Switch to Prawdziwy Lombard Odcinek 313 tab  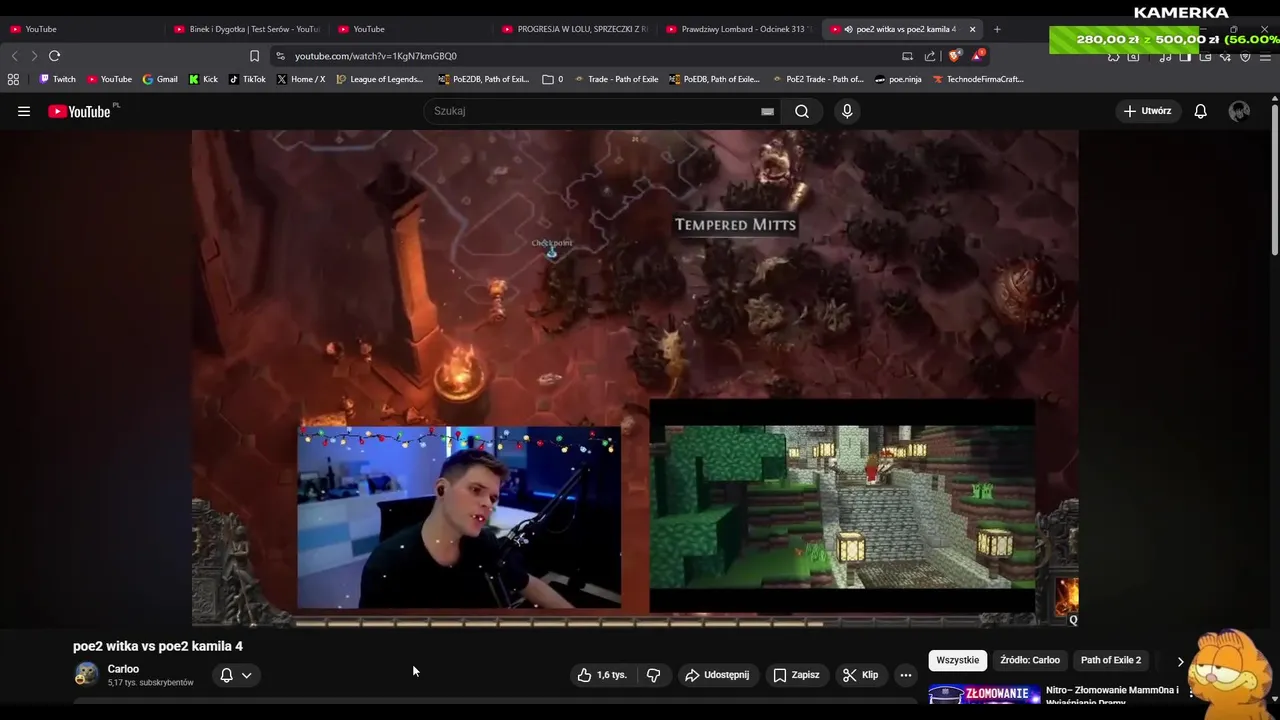[x=738, y=29]
